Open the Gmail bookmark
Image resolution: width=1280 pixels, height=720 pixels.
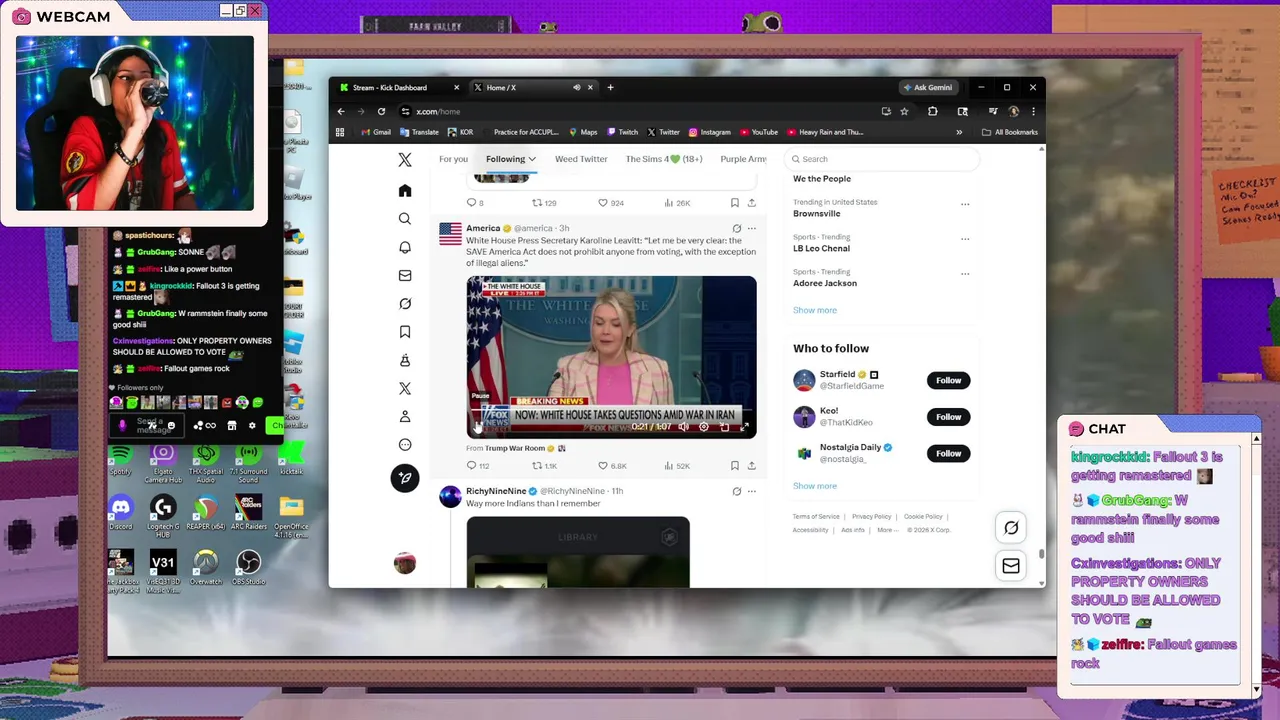click(x=376, y=132)
